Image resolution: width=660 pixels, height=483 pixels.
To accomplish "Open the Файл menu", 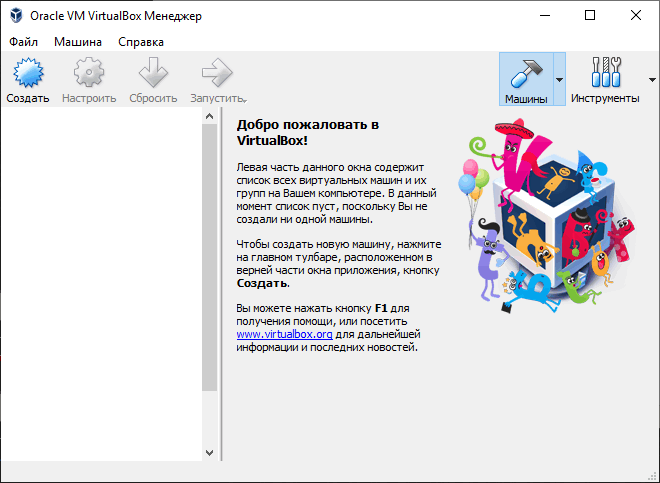I will pyautogui.click(x=24, y=42).
